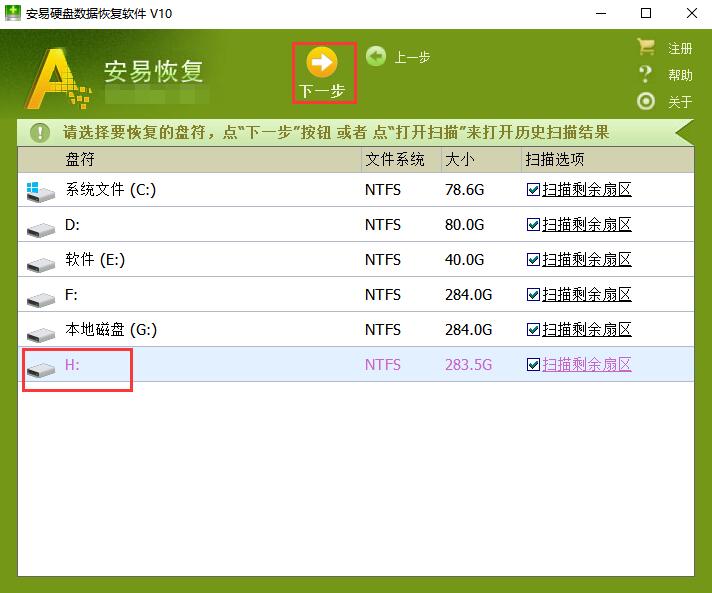Image resolution: width=712 pixels, height=593 pixels.
Task: Click the 文件系统 column header
Action: 395,160
